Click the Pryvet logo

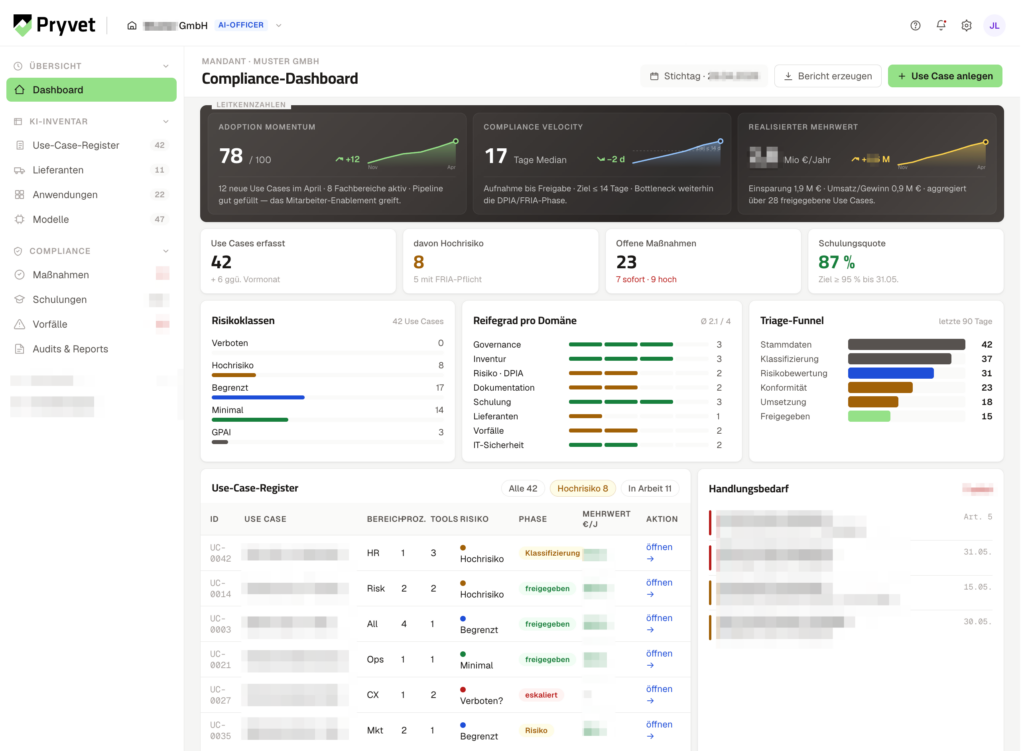pyautogui.click(x=54, y=25)
